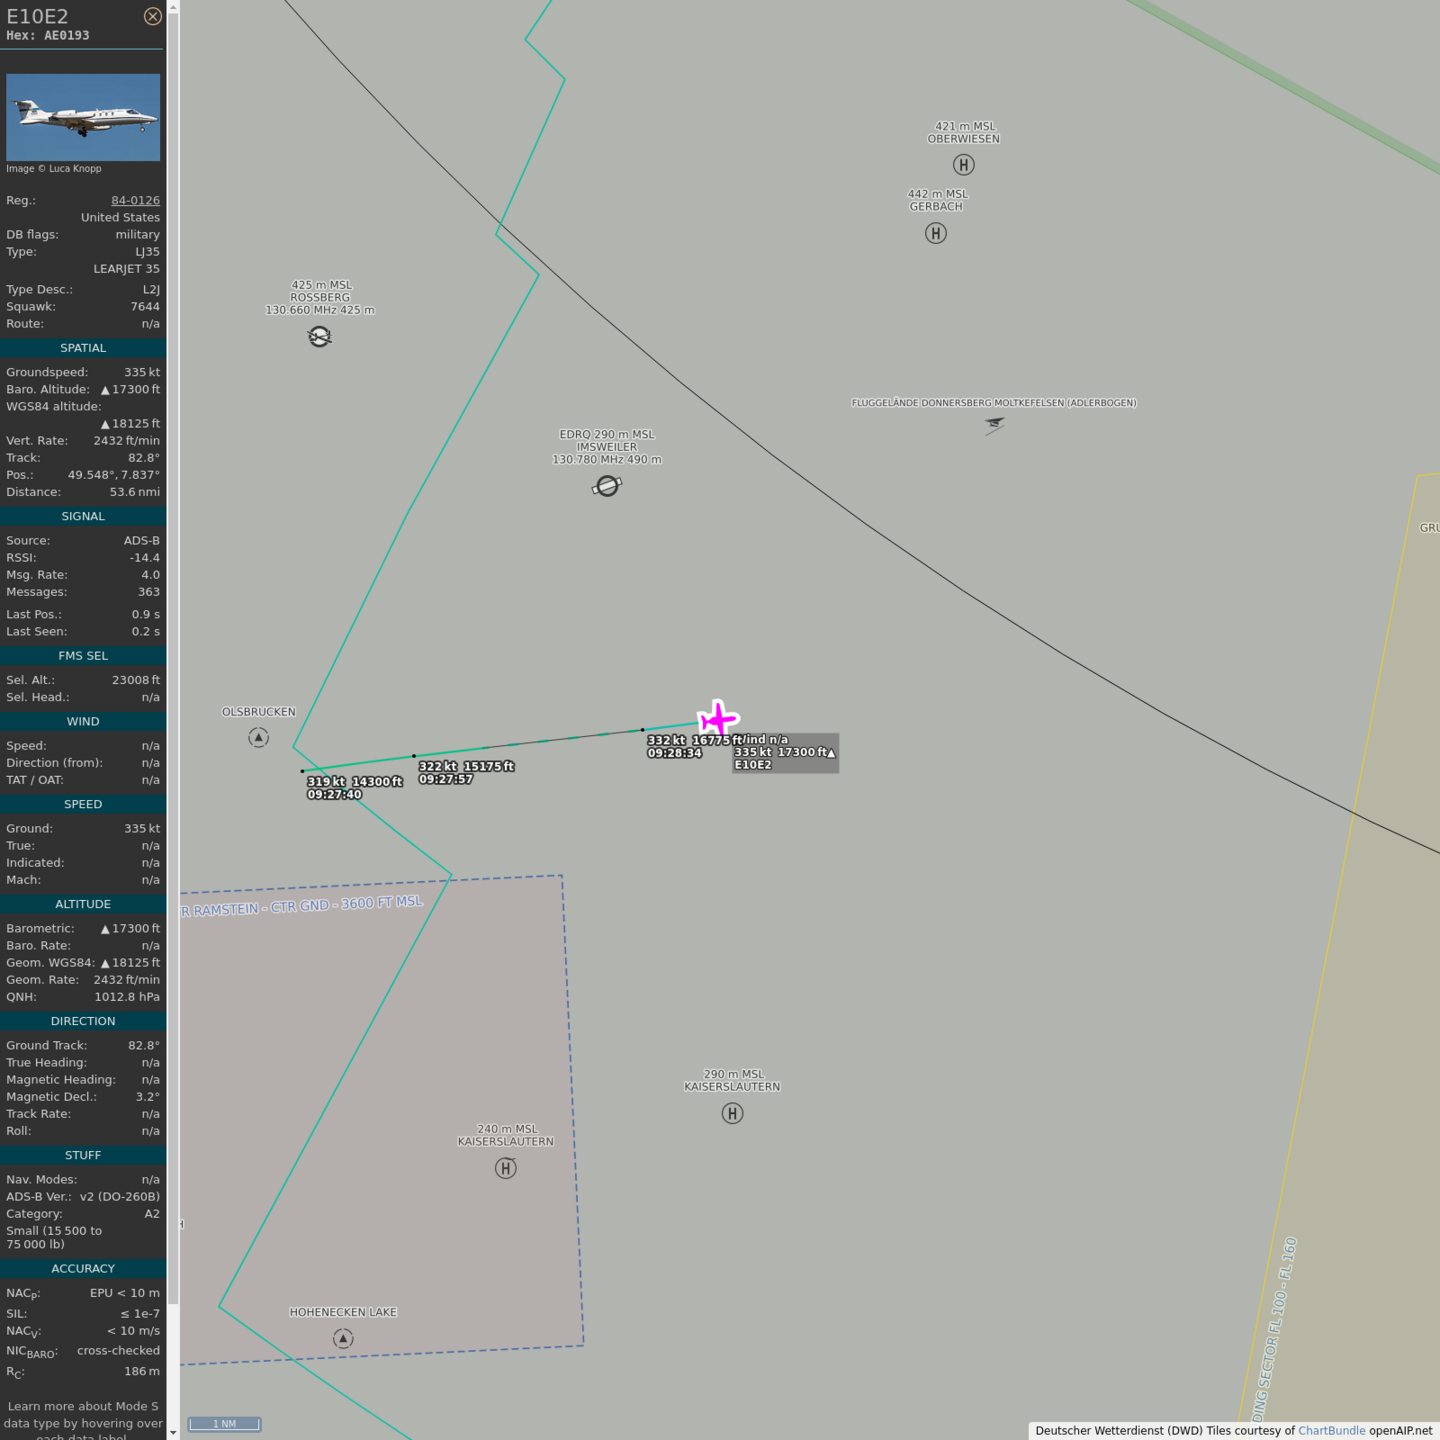Open the ChartBundle attribution link
This screenshot has height=1440, width=1440.
click(1331, 1431)
